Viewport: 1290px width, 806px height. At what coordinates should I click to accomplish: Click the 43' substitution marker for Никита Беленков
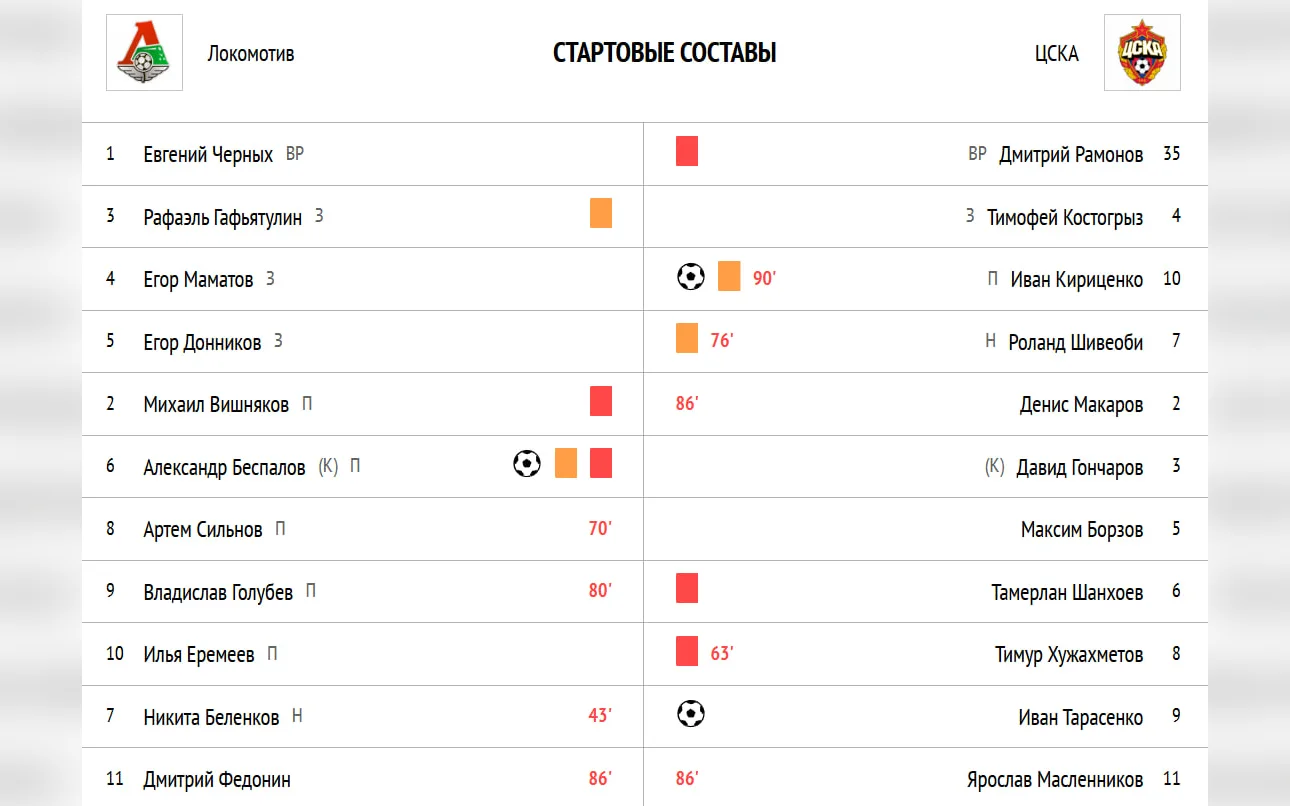(600, 716)
